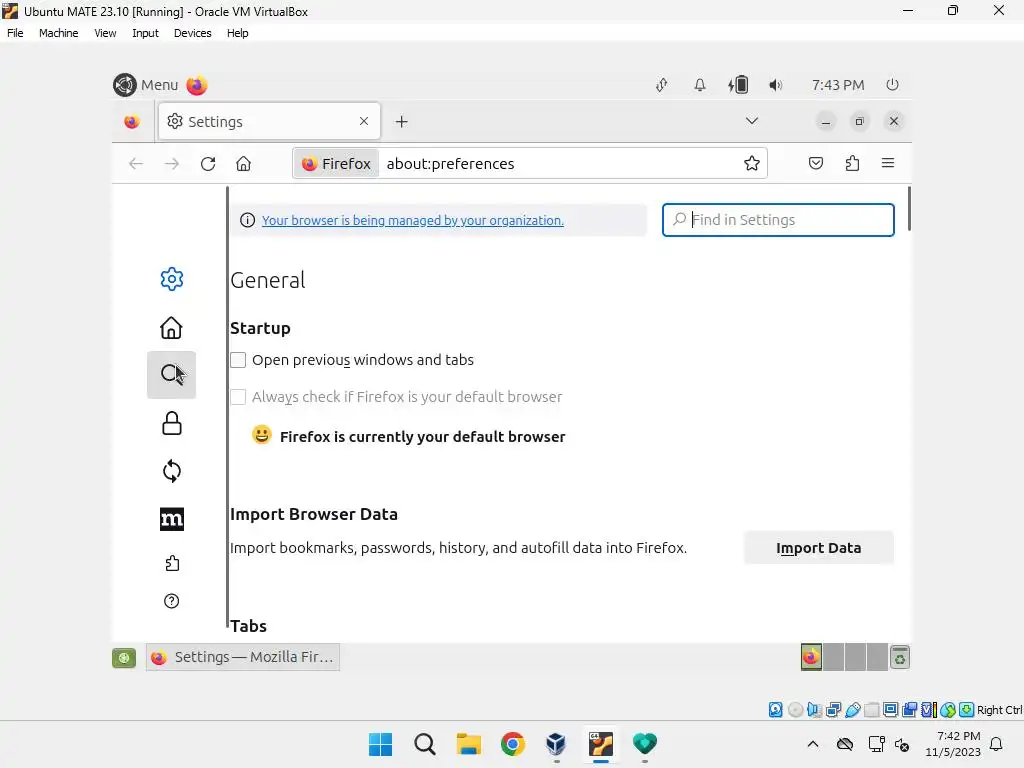Click the settings page vertical scrollbar
1024x768 pixels.
[908, 209]
